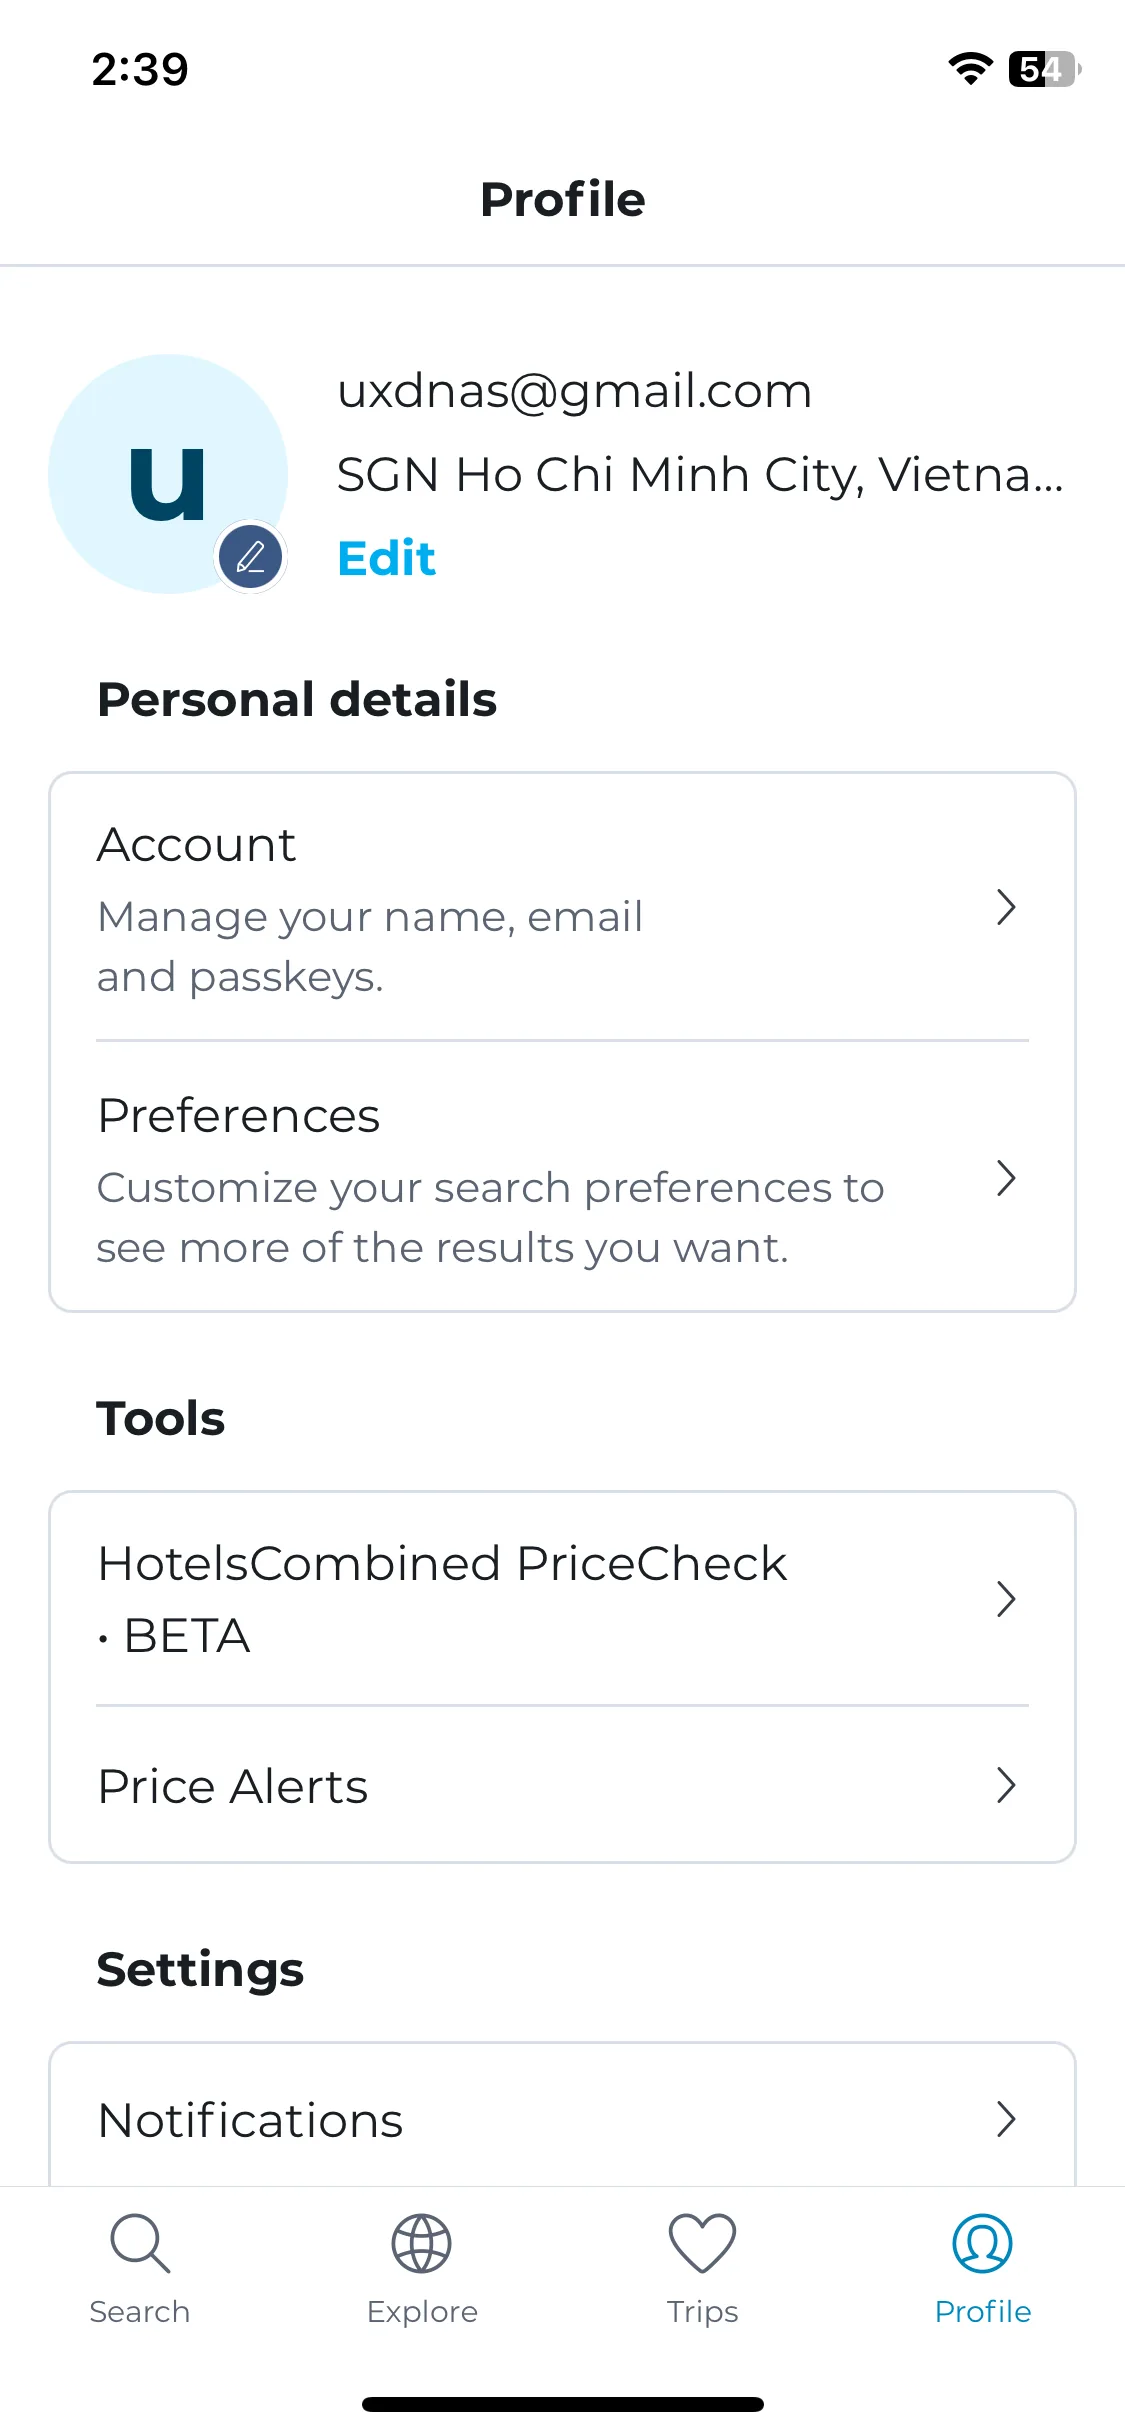Screen dimensions: 1125x2436
Task: Tap the uxdnas@gmail.com email text
Action: pos(574,391)
